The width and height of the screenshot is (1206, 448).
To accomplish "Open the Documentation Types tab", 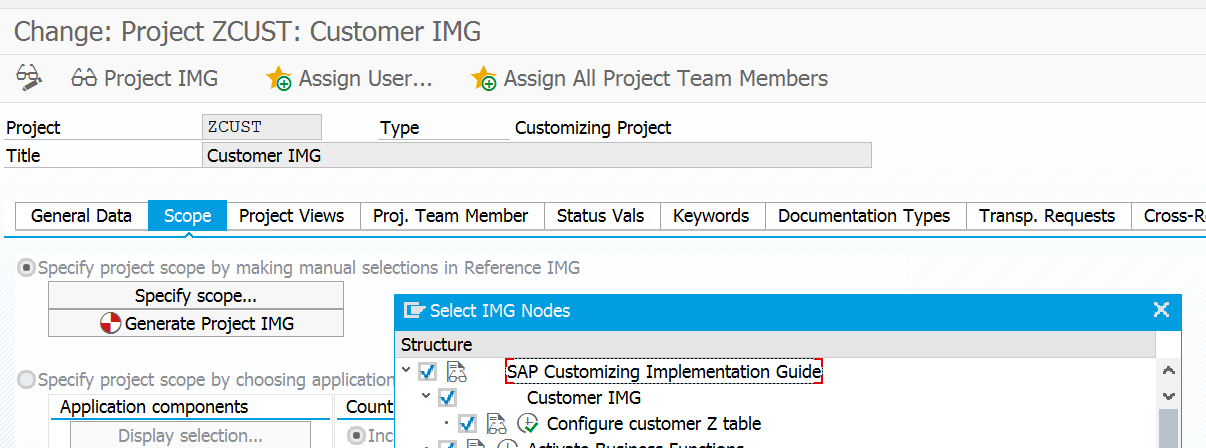I will [864, 216].
